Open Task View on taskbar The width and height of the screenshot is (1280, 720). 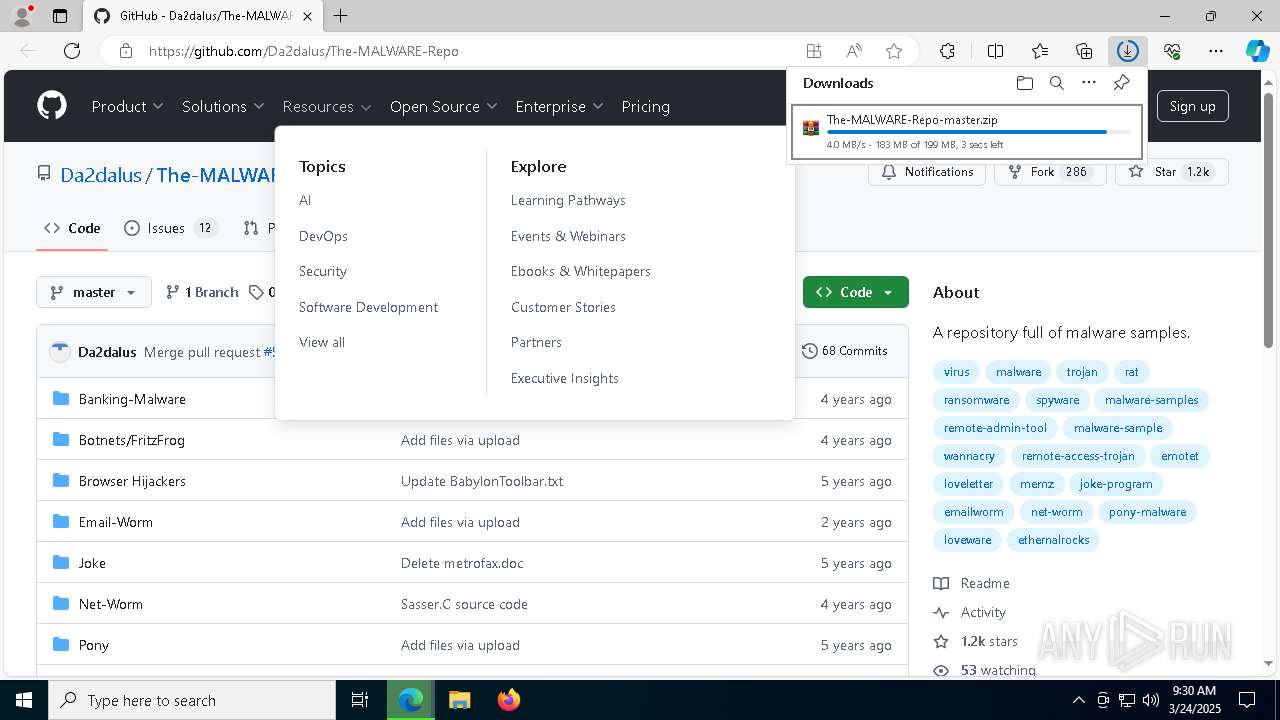pos(360,700)
